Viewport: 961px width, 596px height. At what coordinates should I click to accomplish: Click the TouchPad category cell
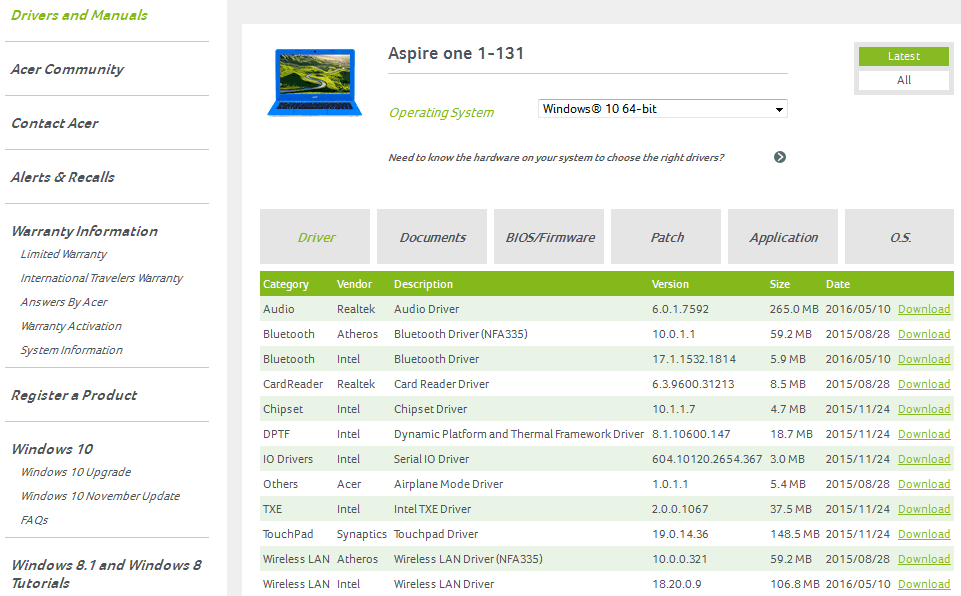[288, 534]
